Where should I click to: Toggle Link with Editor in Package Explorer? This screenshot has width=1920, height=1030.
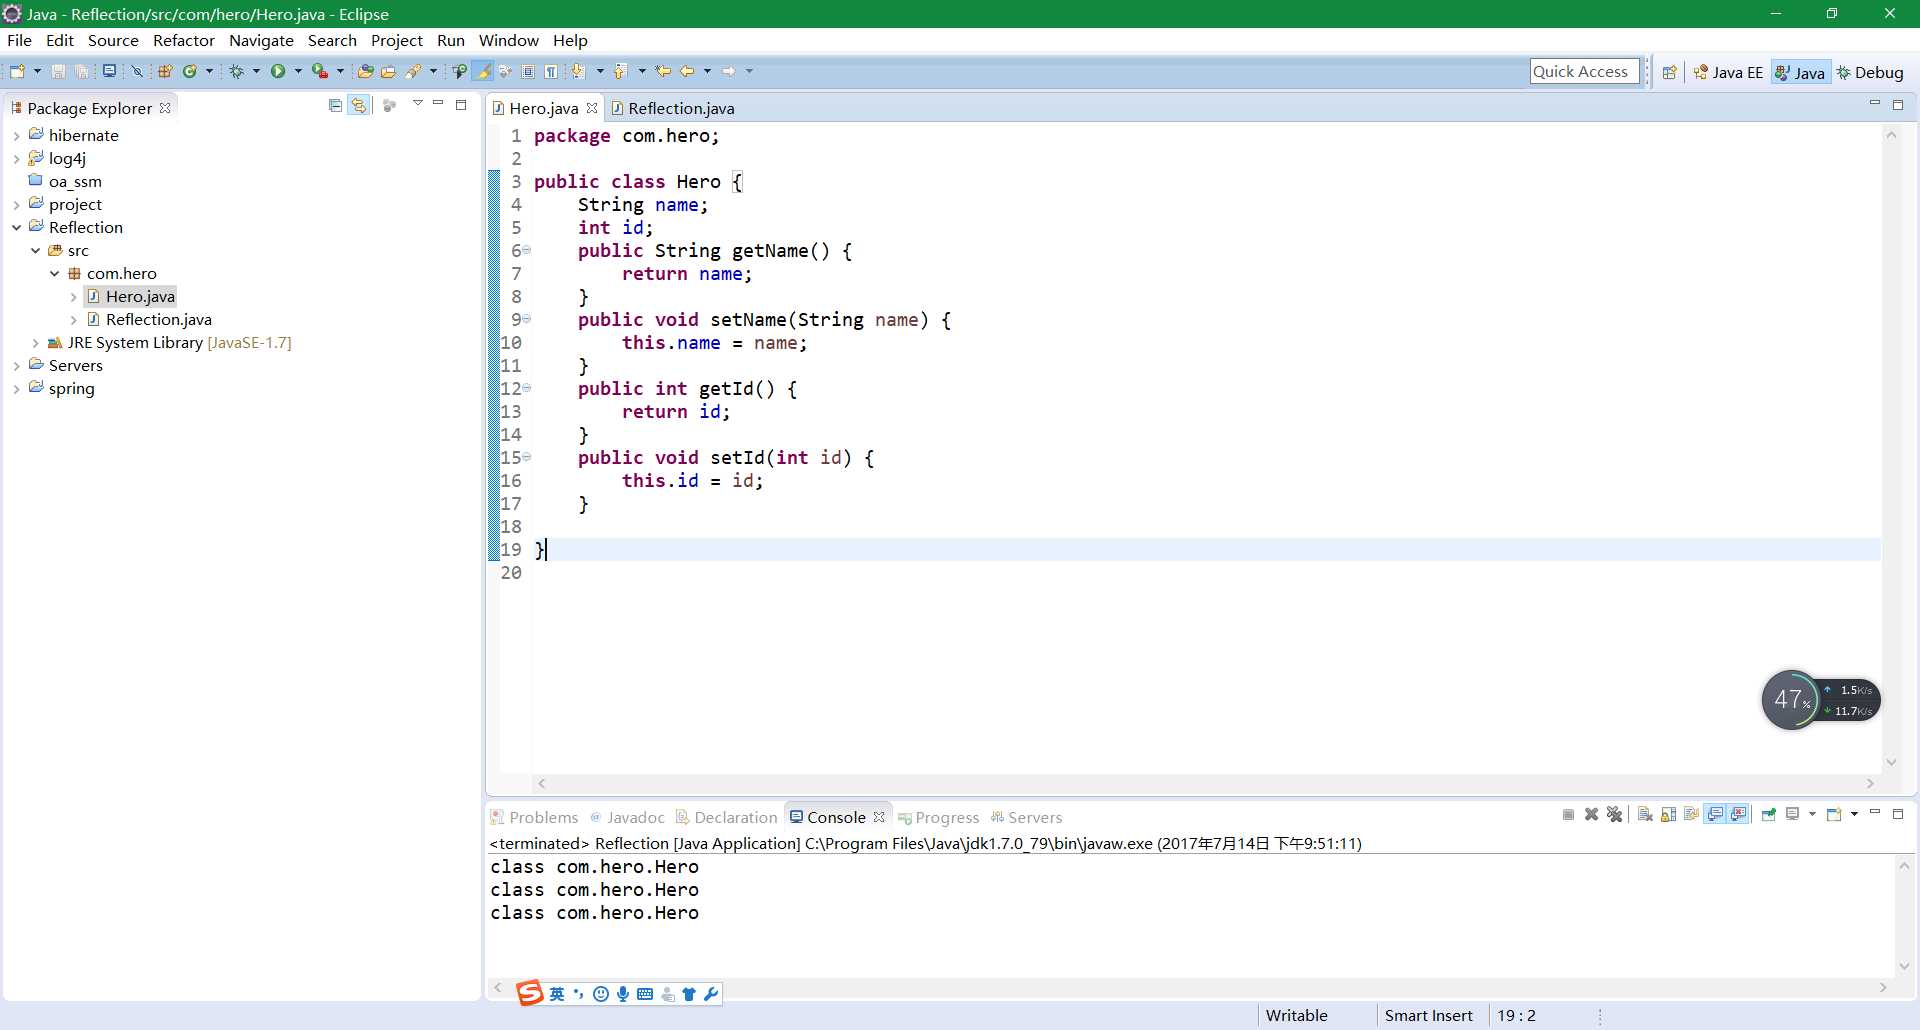[359, 105]
